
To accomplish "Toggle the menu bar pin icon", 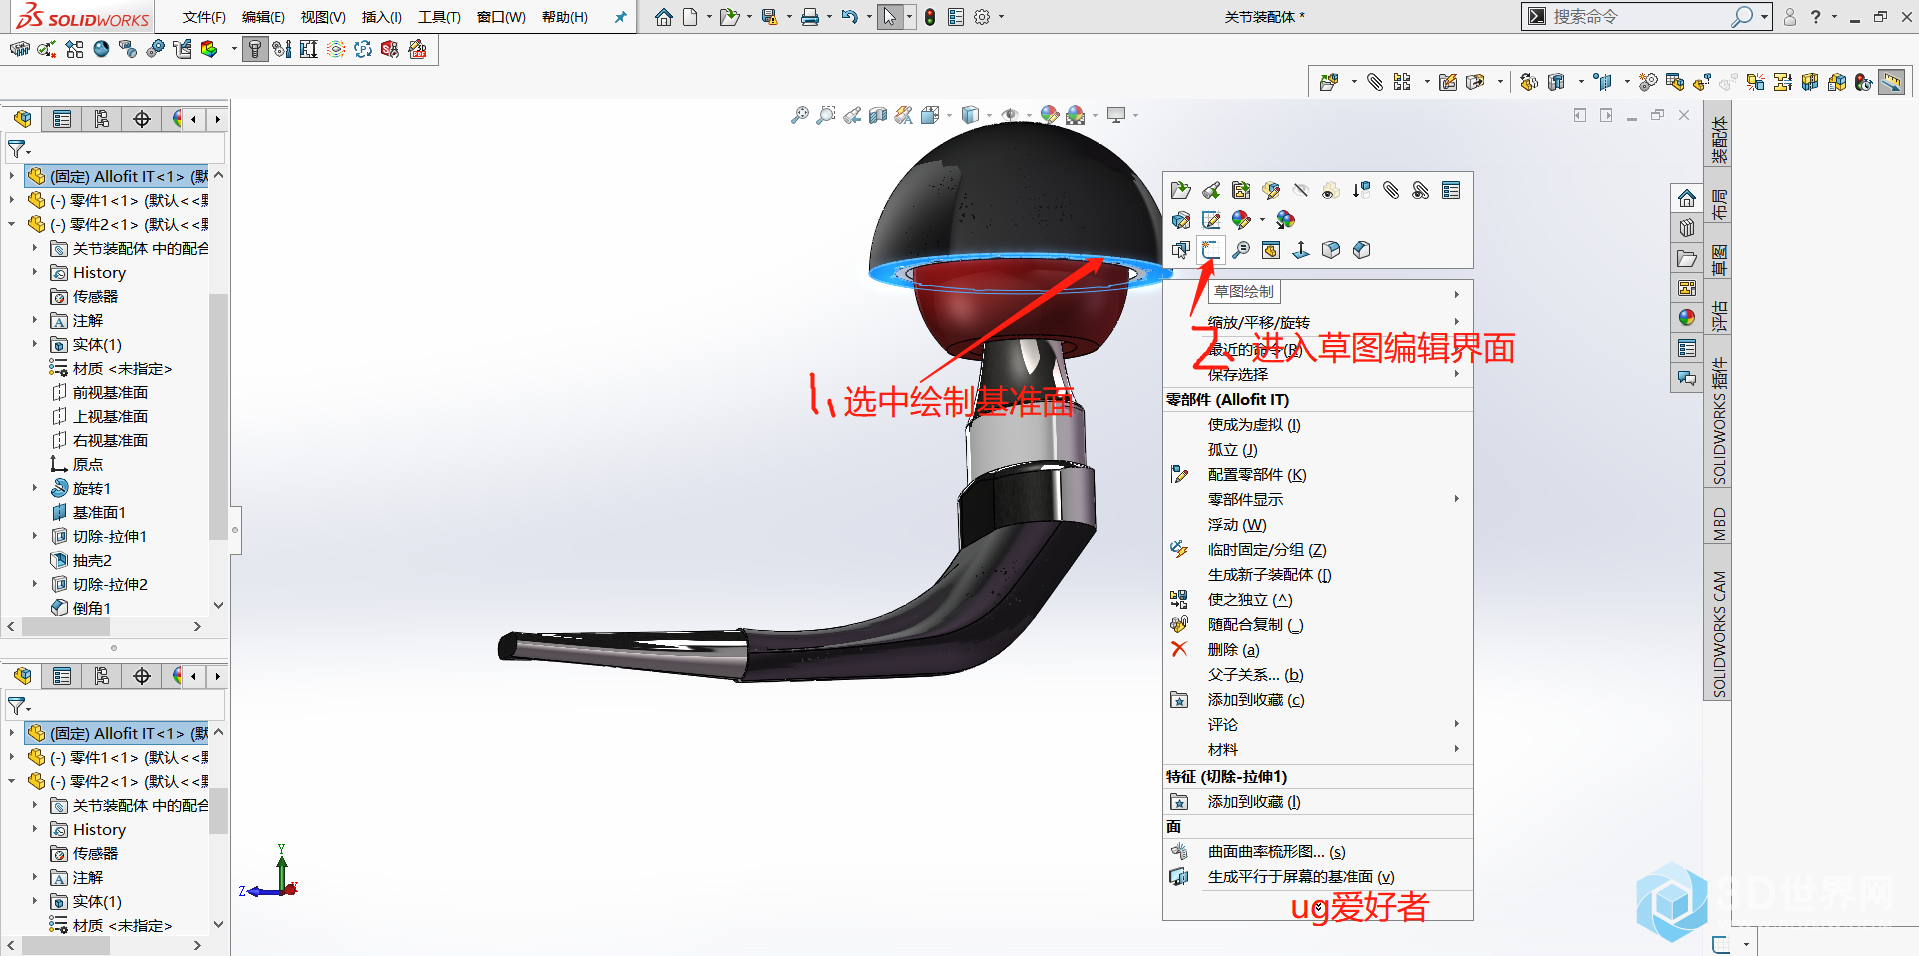I will click(620, 17).
